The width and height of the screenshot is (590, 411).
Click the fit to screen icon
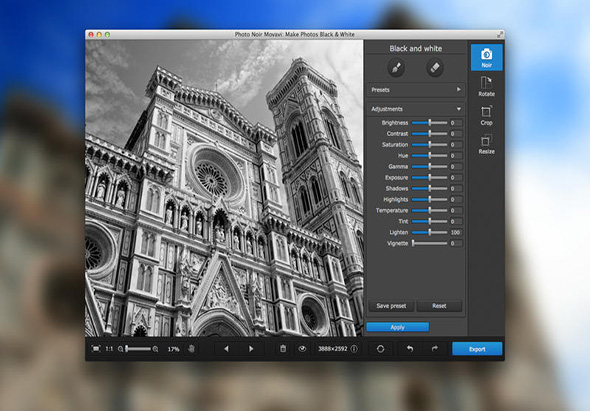click(x=96, y=349)
